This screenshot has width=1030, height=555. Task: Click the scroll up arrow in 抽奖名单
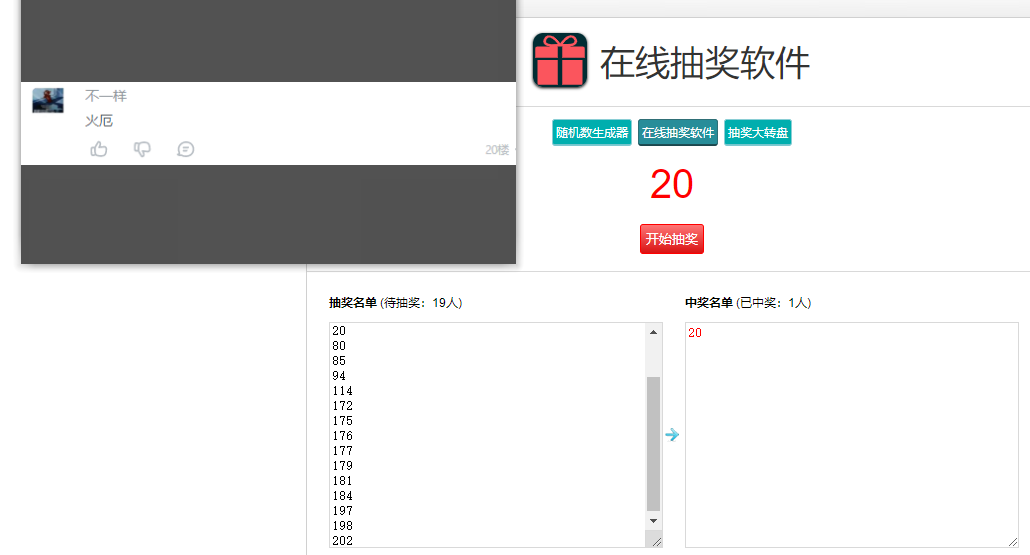654,331
